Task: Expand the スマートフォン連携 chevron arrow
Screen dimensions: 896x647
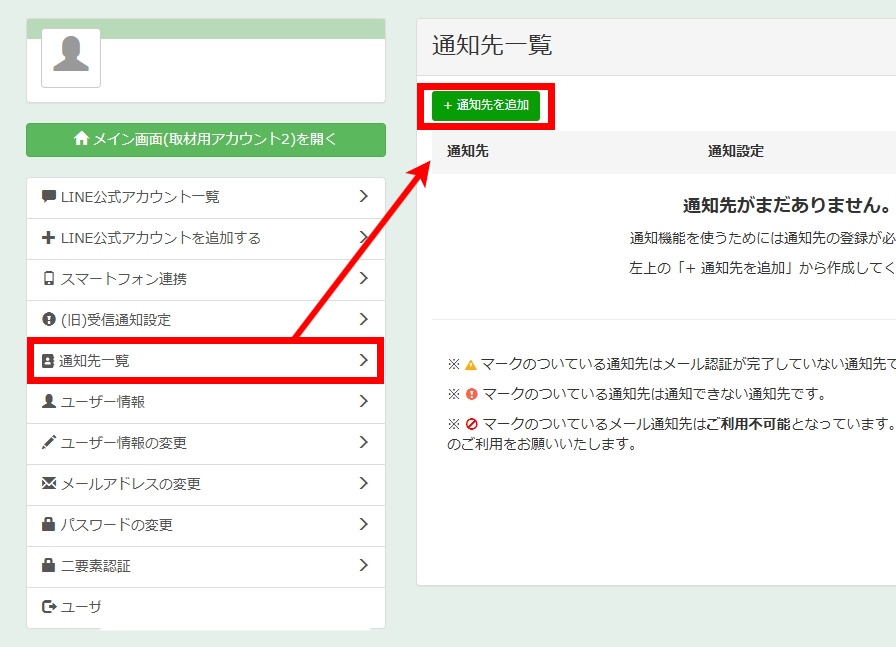Action: click(364, 279)
